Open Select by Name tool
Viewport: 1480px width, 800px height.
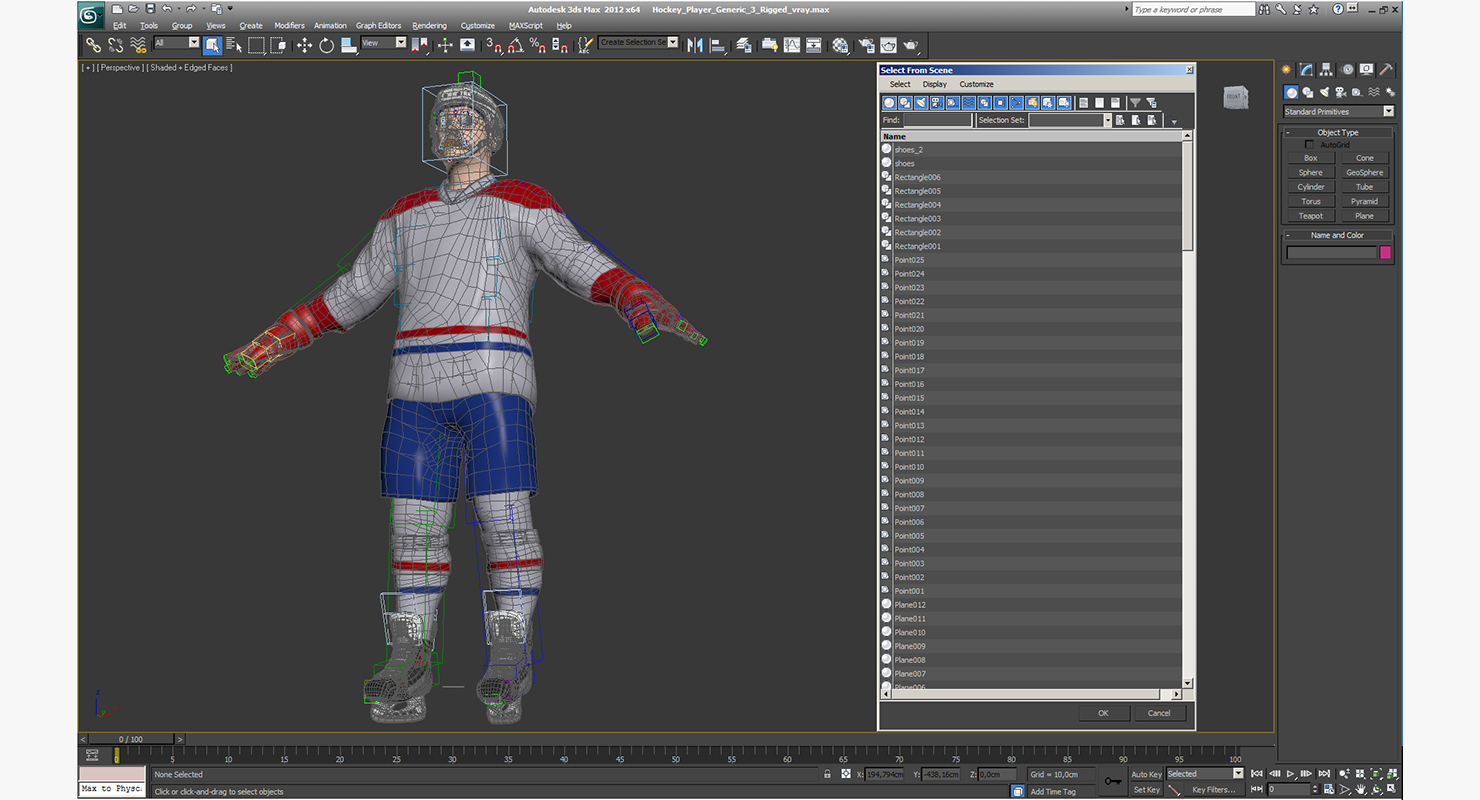click(235, 45)
